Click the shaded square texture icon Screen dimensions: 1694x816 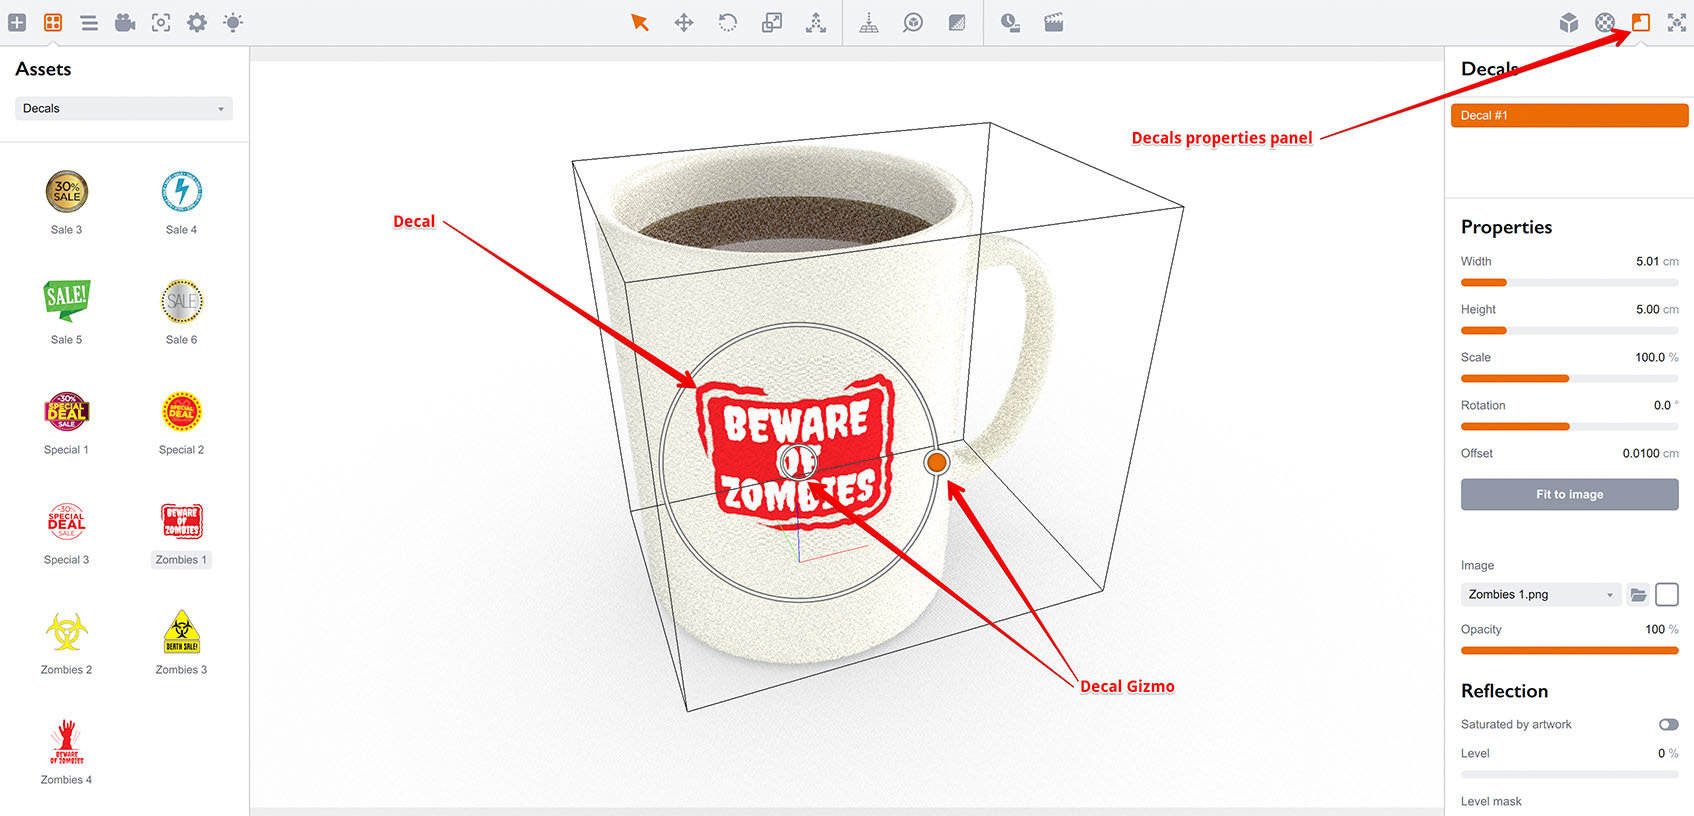coord(957,22)
